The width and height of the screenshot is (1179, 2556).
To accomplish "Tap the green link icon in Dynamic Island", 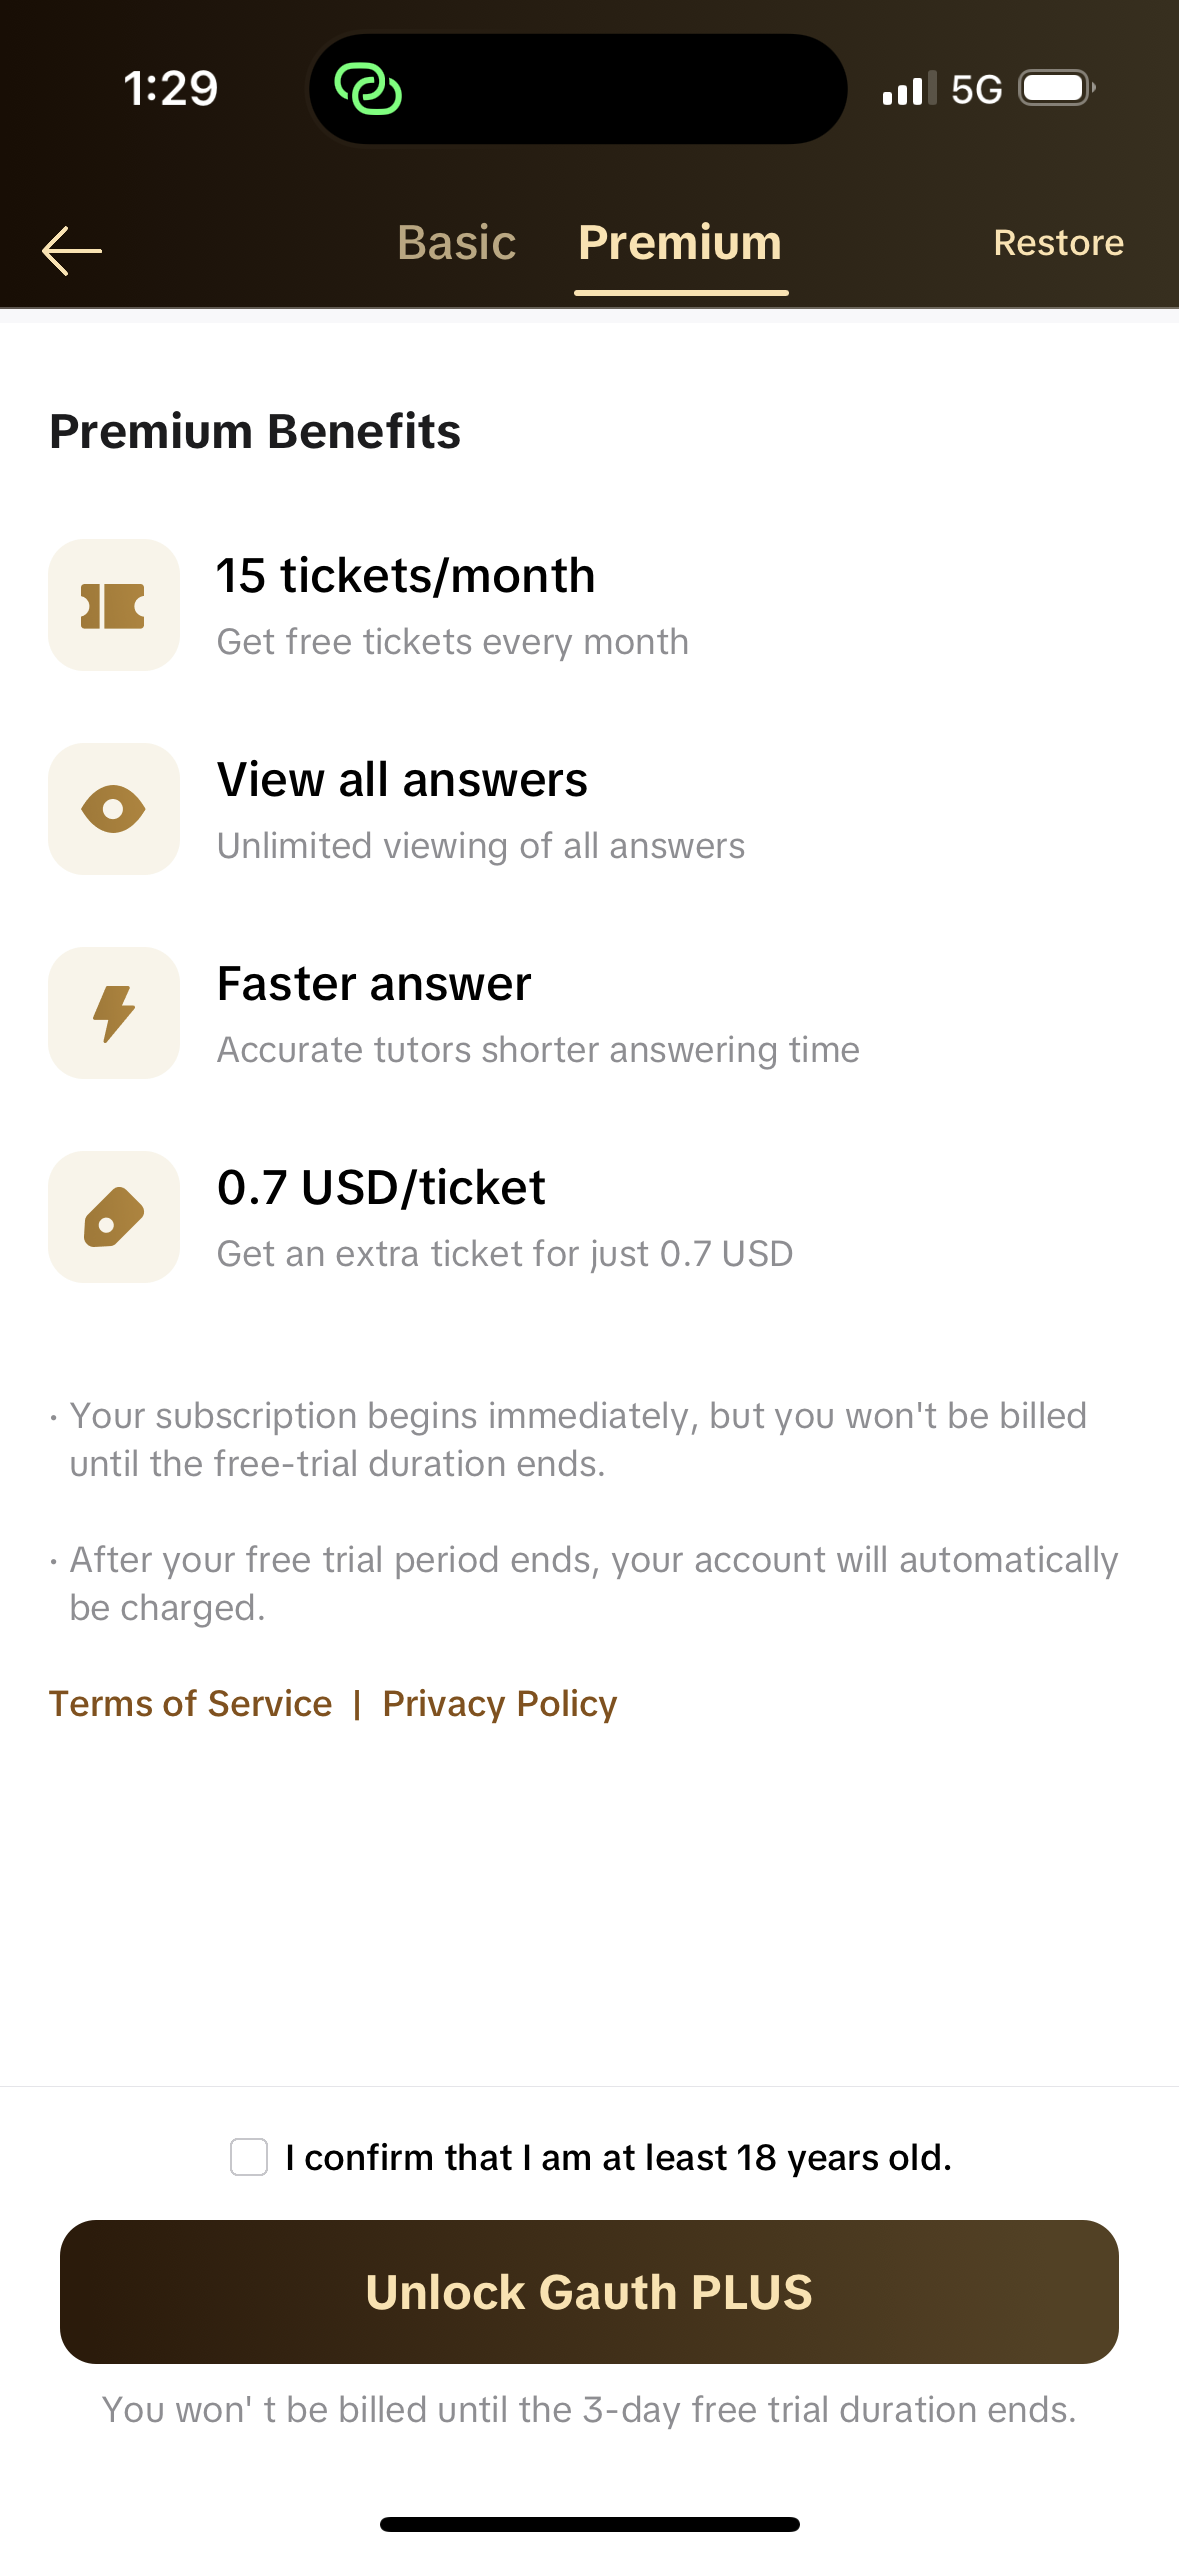I will 368,89.
